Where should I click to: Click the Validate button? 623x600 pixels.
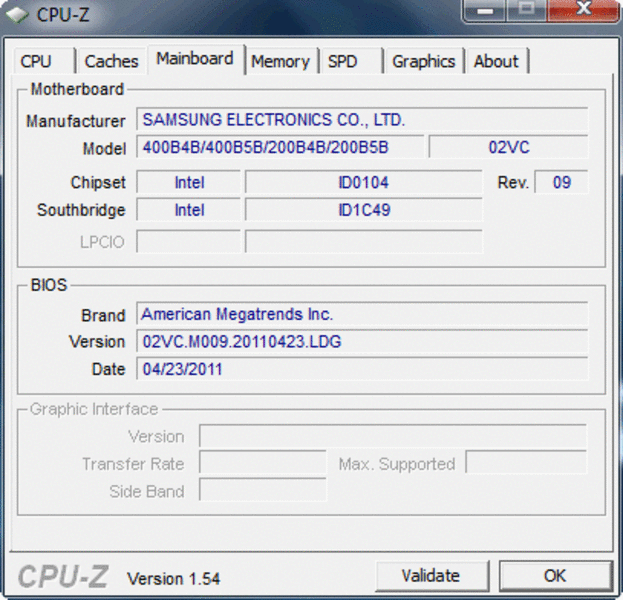coord(431,575)
